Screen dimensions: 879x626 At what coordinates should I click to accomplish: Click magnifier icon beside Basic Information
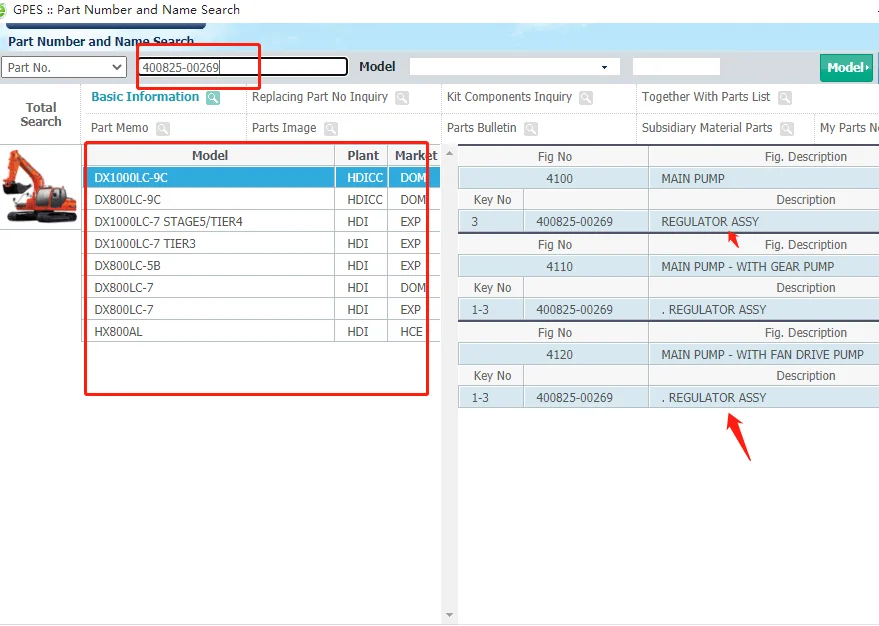[x=213, y=98]
